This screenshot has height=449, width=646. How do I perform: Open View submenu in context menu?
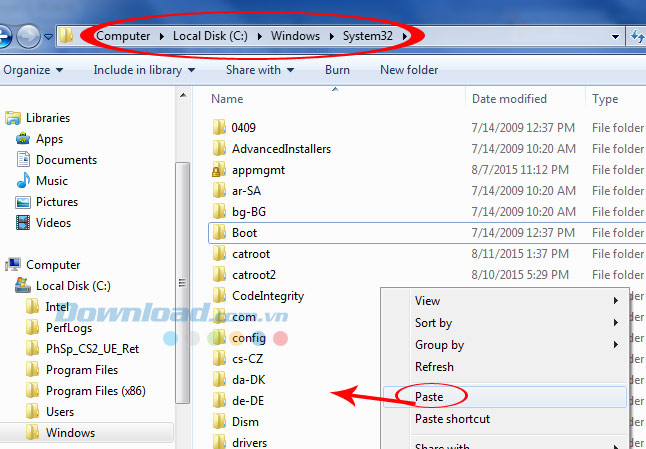(505, 301)
